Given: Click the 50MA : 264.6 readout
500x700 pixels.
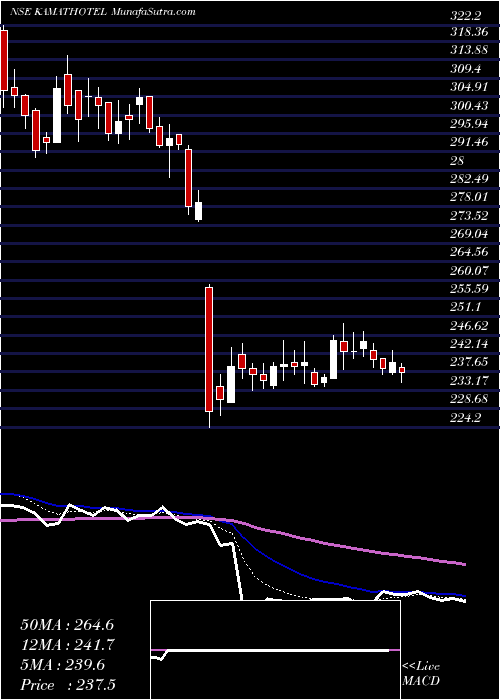Looking at the screenshot, I should 67,625.
